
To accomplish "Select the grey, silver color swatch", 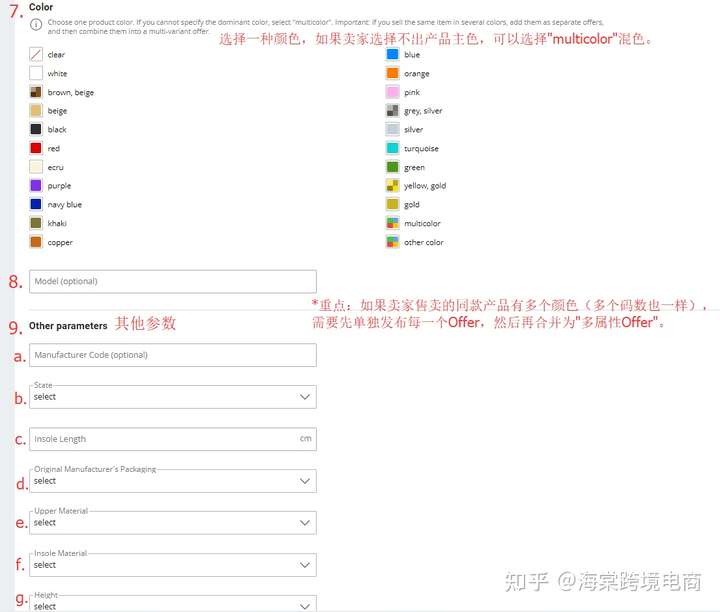I will point(393,111).
